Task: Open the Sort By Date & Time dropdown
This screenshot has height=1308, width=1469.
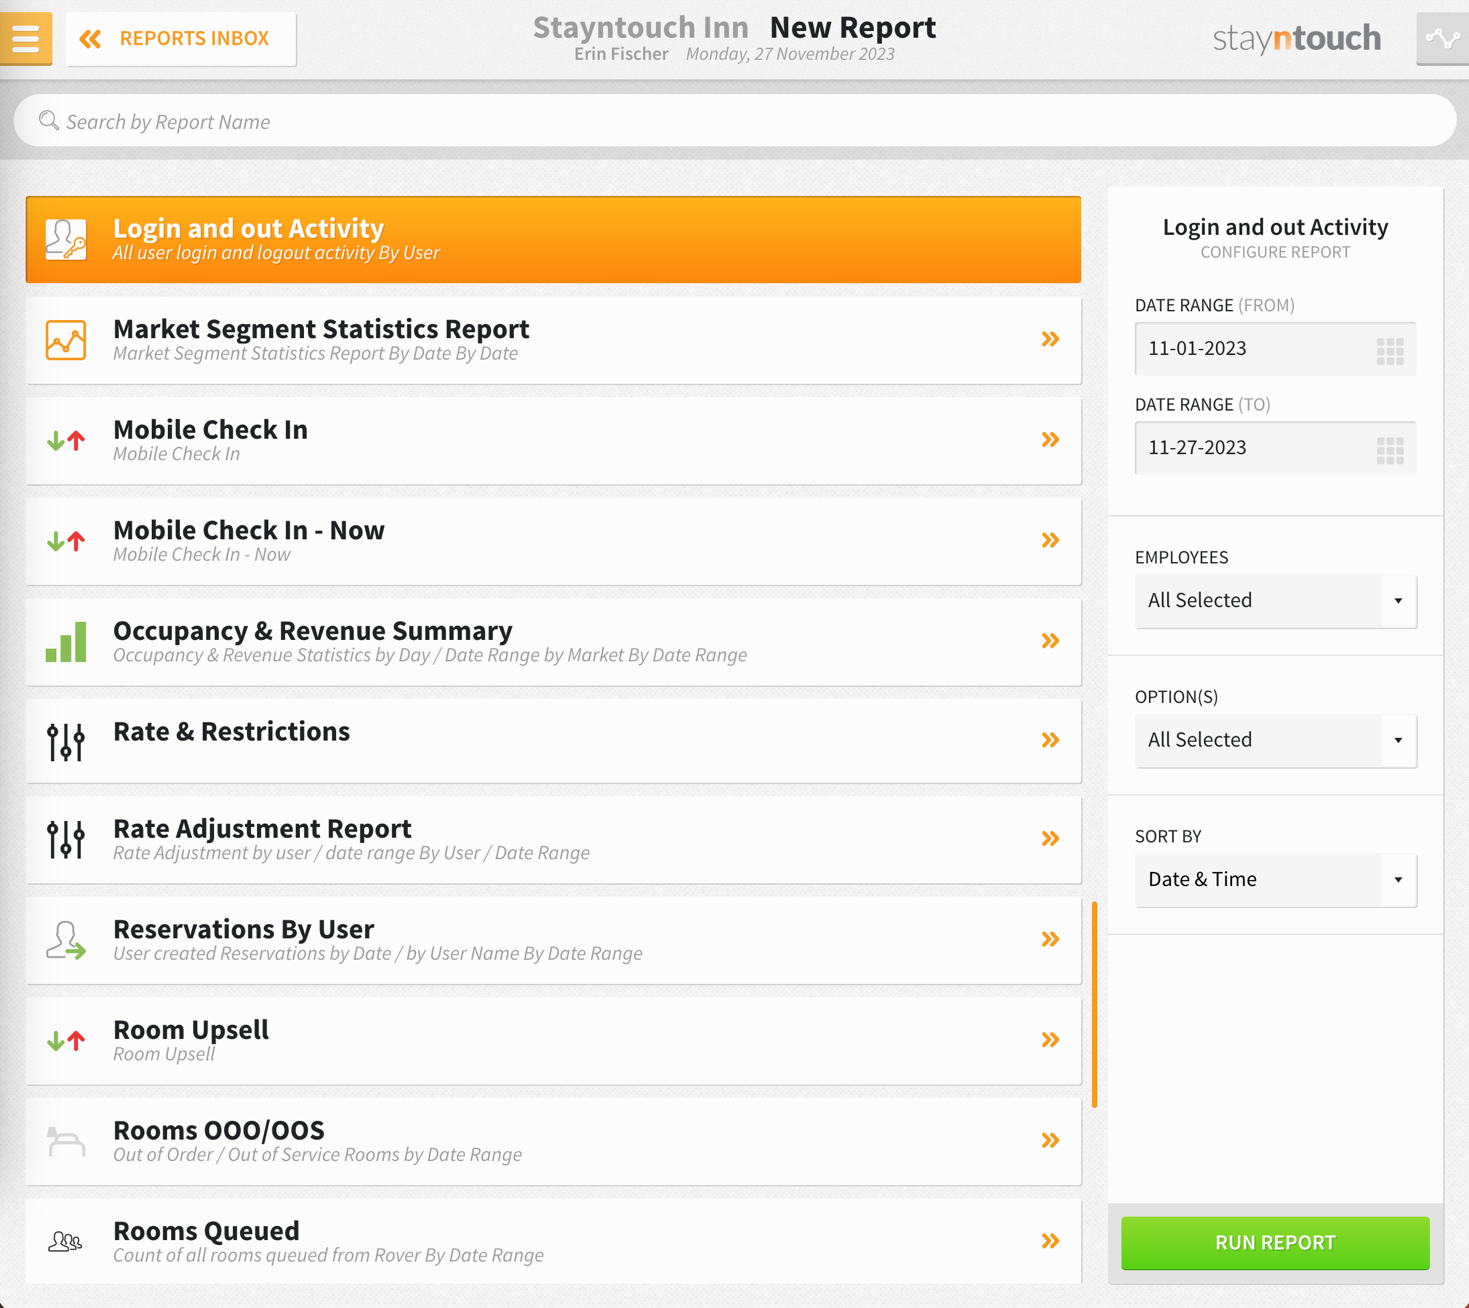Action: click(x=1275, y=880)
